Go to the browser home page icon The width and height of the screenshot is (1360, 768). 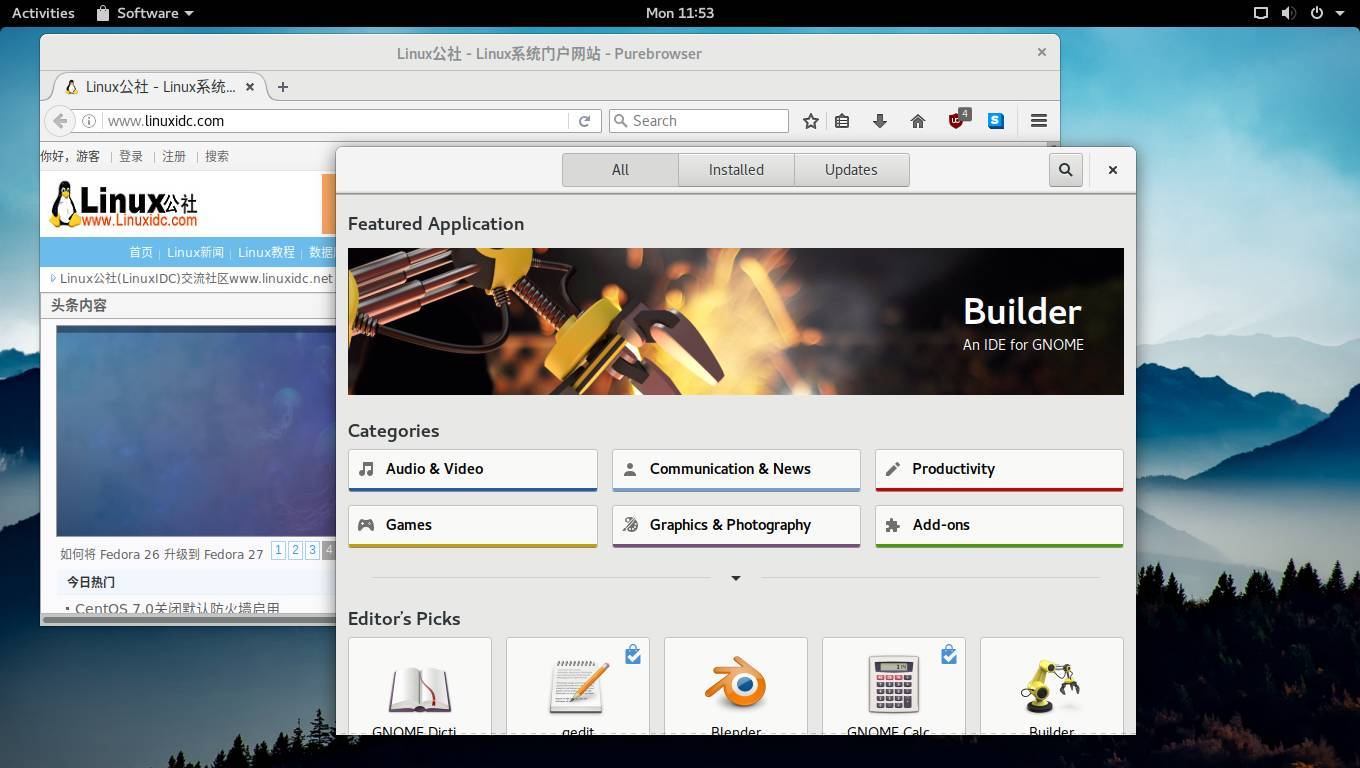[x=918, y=121]
